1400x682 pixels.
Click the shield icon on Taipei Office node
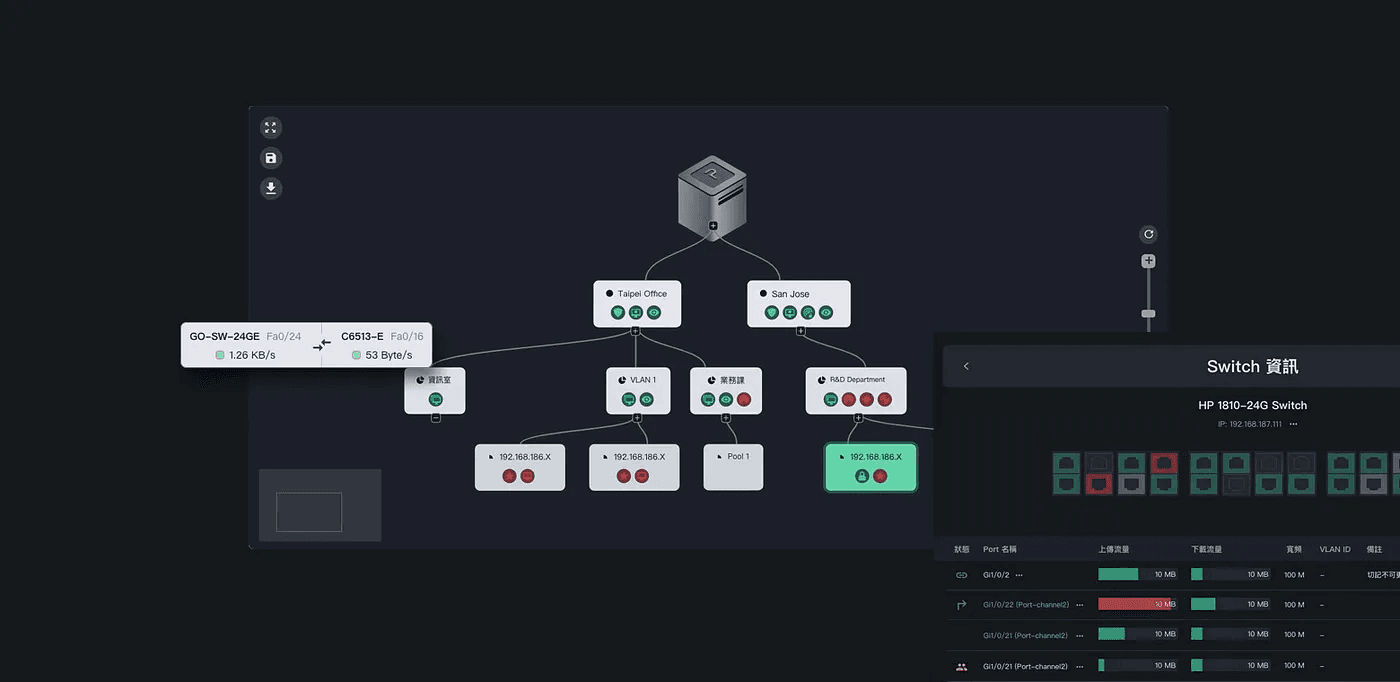tap(617, 313)
